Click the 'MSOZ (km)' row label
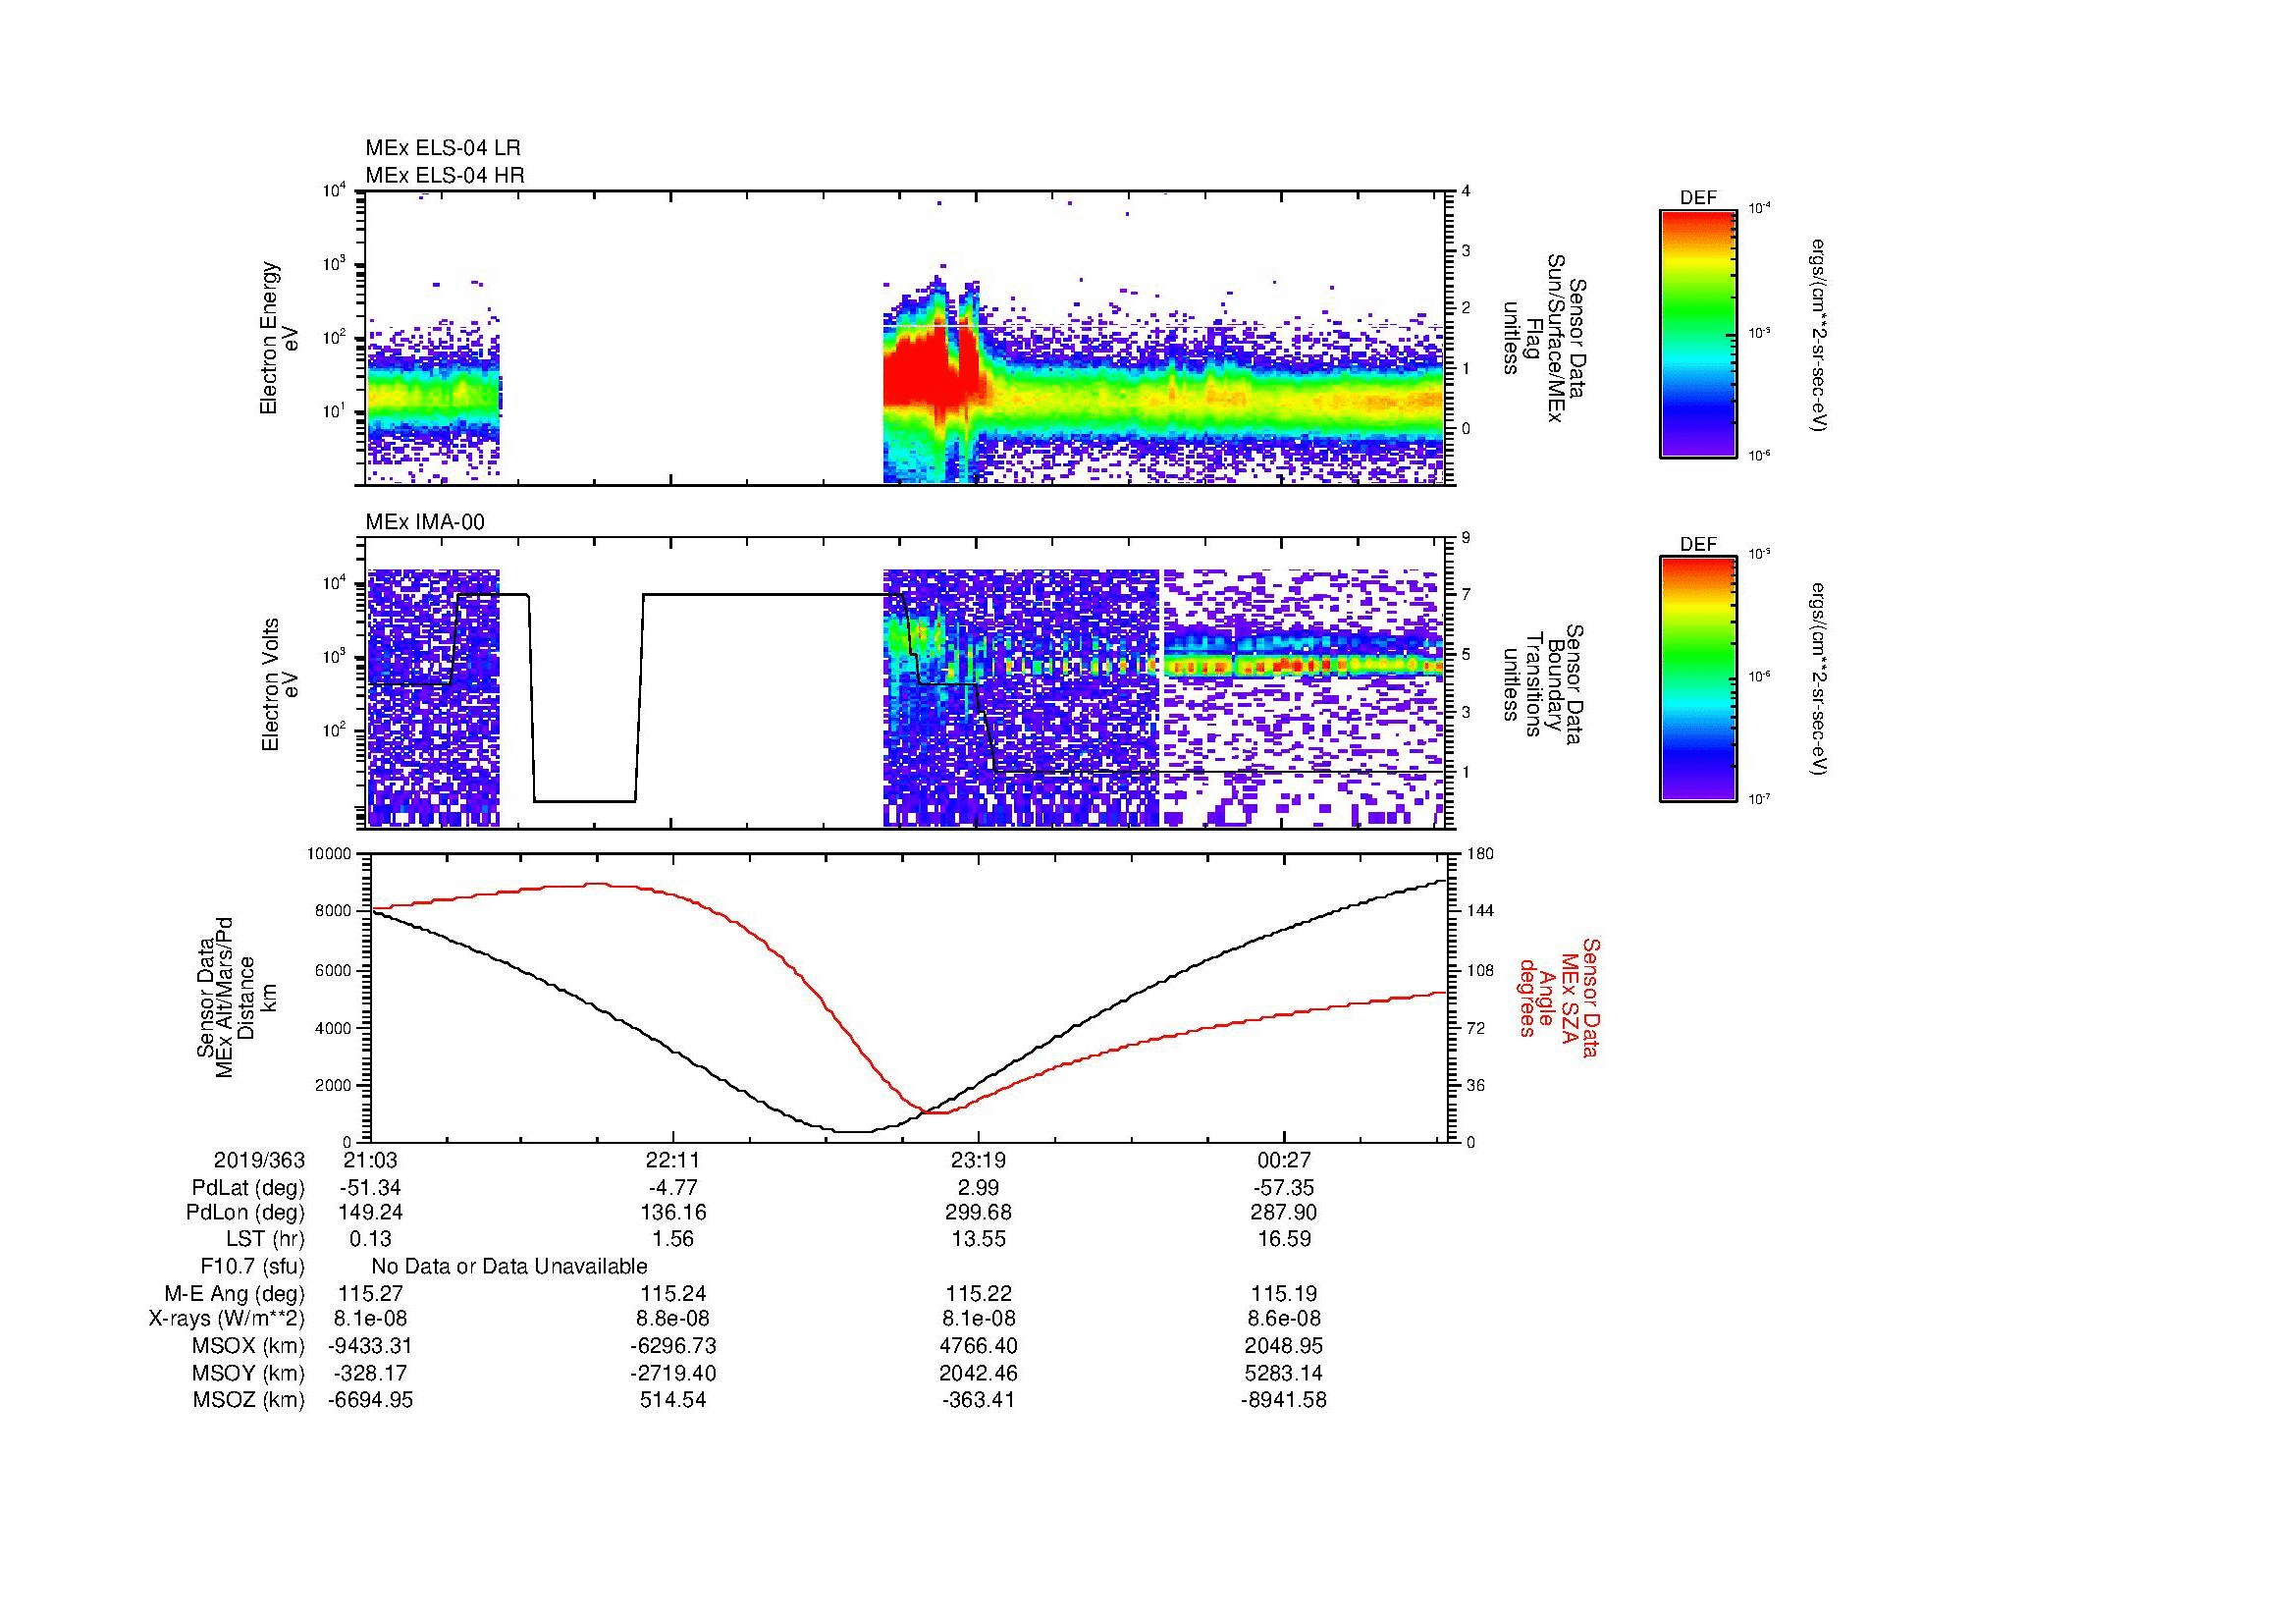This screenshot has width=2296, height=1623. 249,1400
